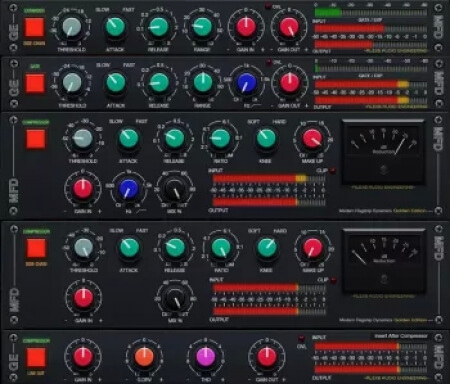The image size is (450, 384).
Task: Click the blue Hz filter knob on the Gate unit
Action: pyautogui.click(x=246, y=83)
